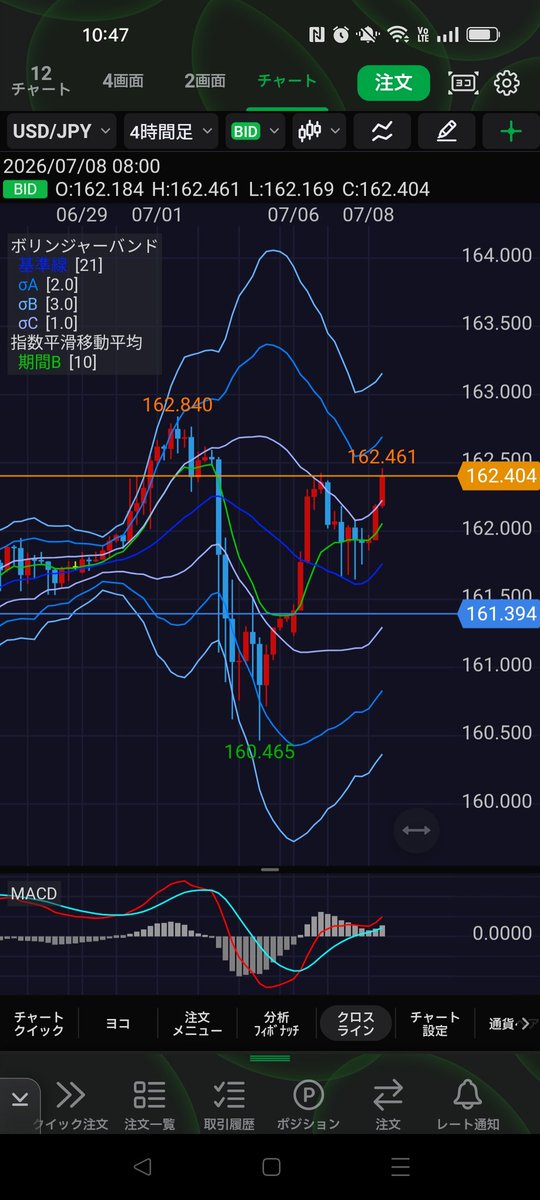This screenshot has width=540, height=1200.
Task: Tap 07/06 date axis label
Action: click(x=293, y=214)
